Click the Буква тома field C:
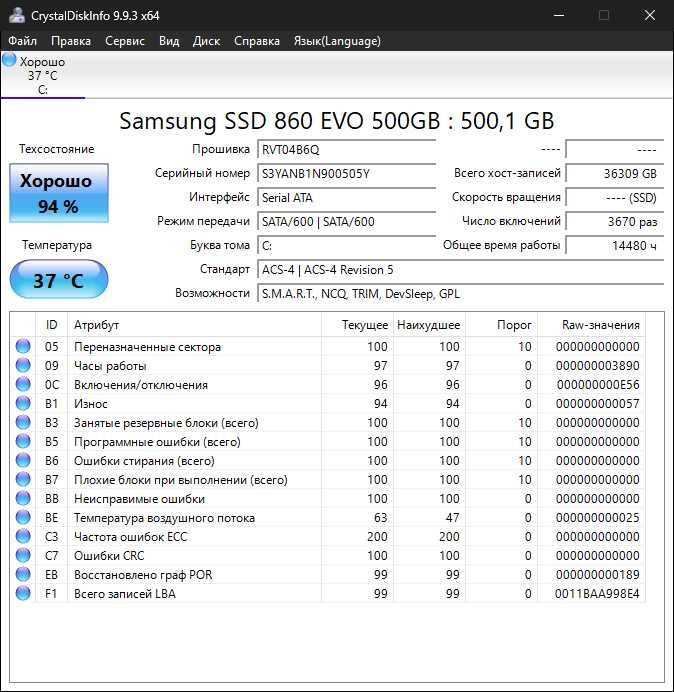Image resolution: width=674 pixels, height=692 pixels. click(x=346, y=245)
